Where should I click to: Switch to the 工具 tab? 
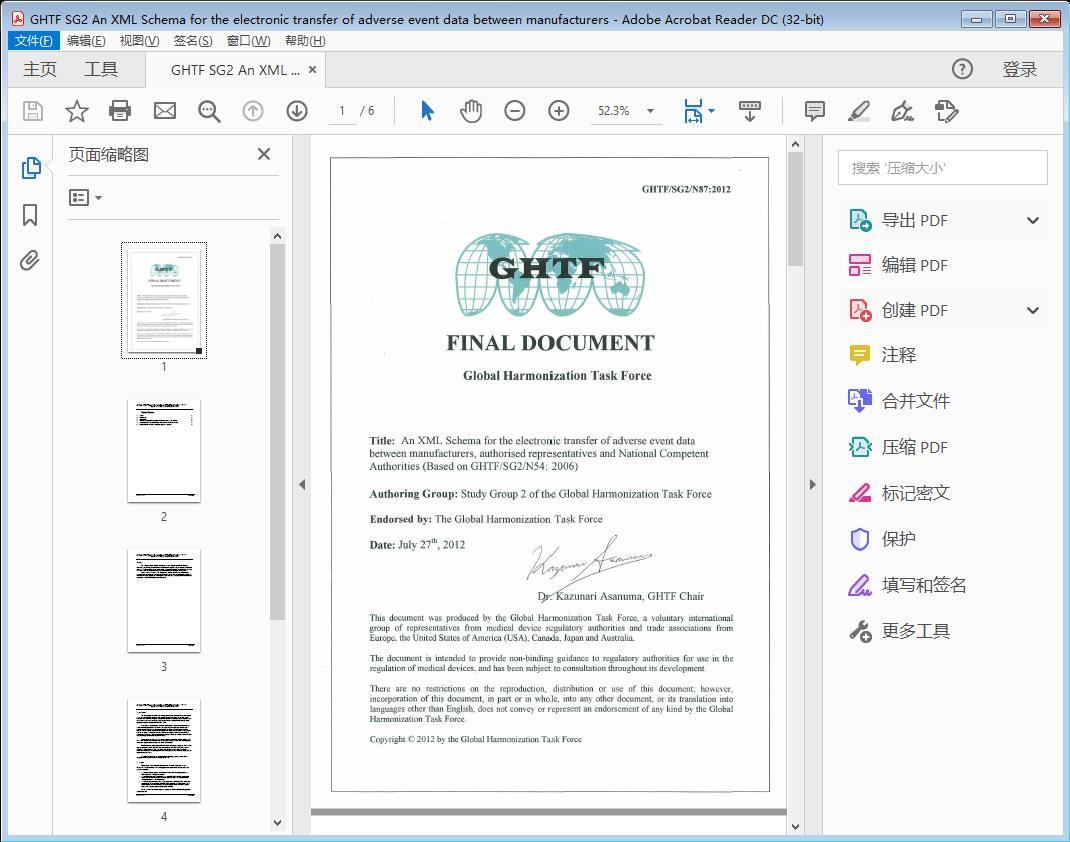(101, 69)
